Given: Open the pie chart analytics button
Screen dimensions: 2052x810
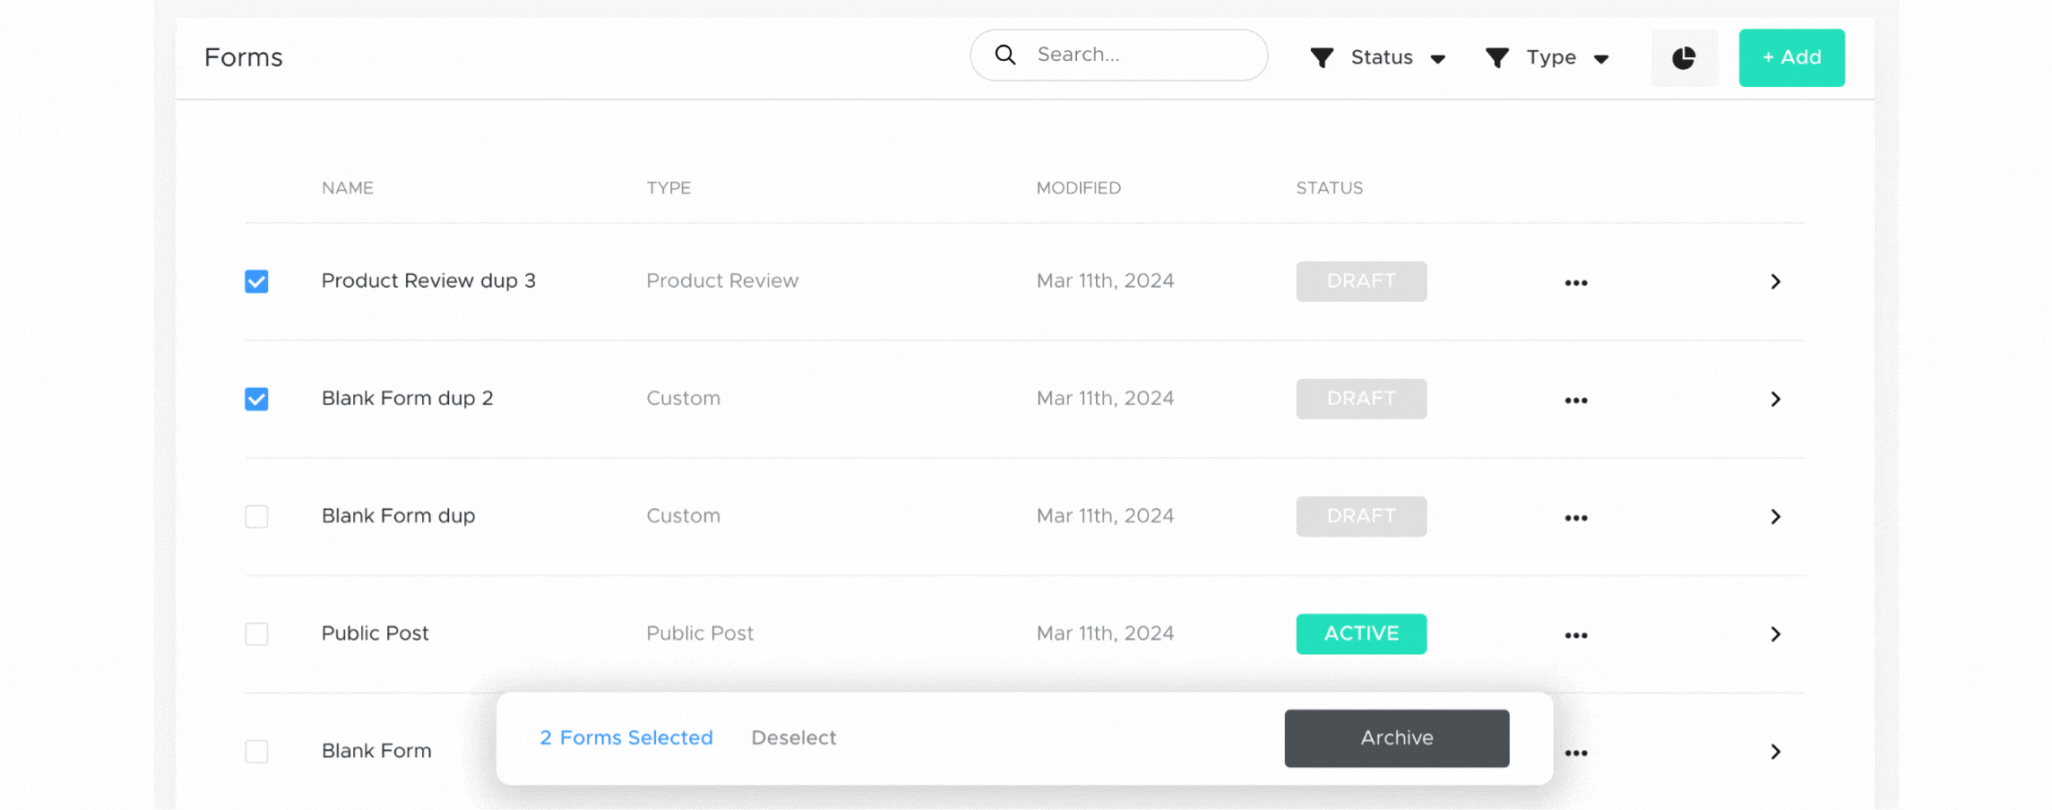Looking at the screenshot, I should (x=1684, y=58).
